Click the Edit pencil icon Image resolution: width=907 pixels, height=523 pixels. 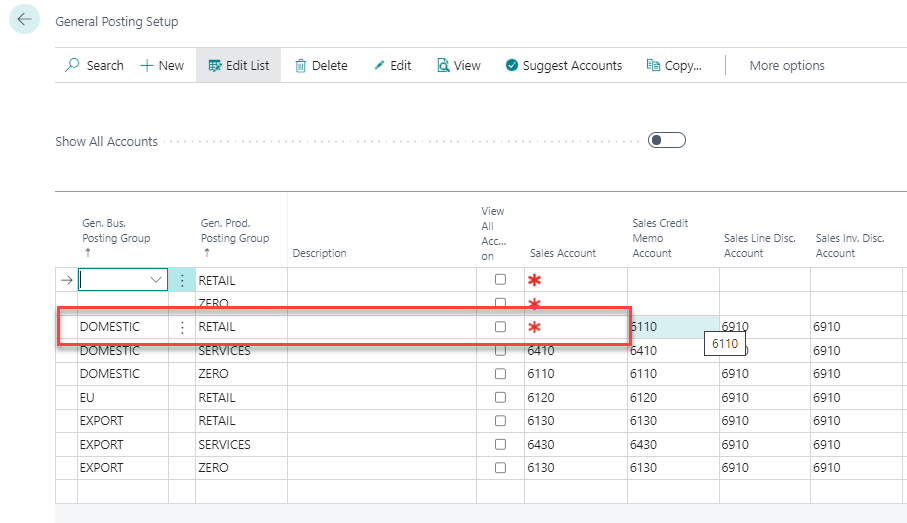pos(379,65)
